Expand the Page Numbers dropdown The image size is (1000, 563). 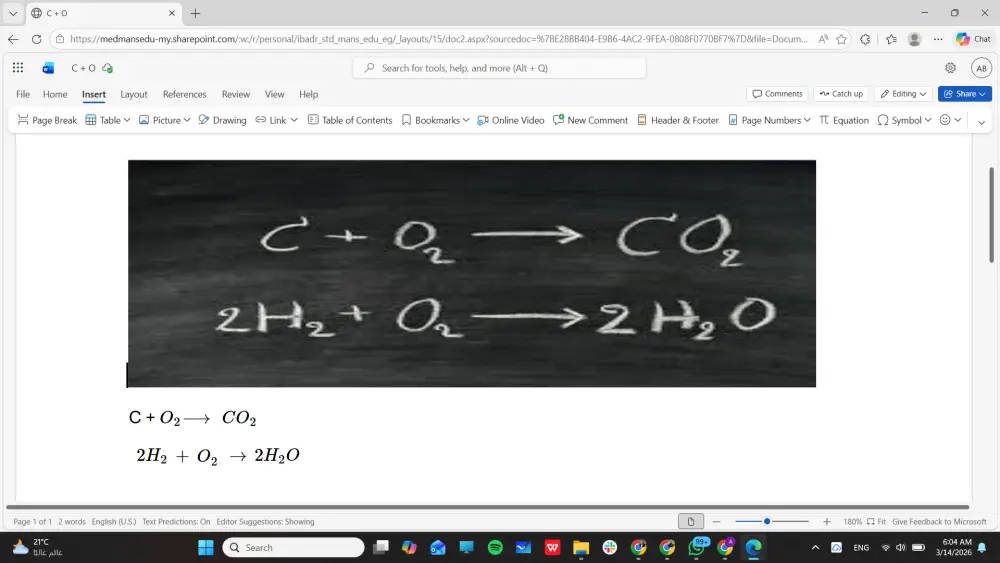pos(807,120)
